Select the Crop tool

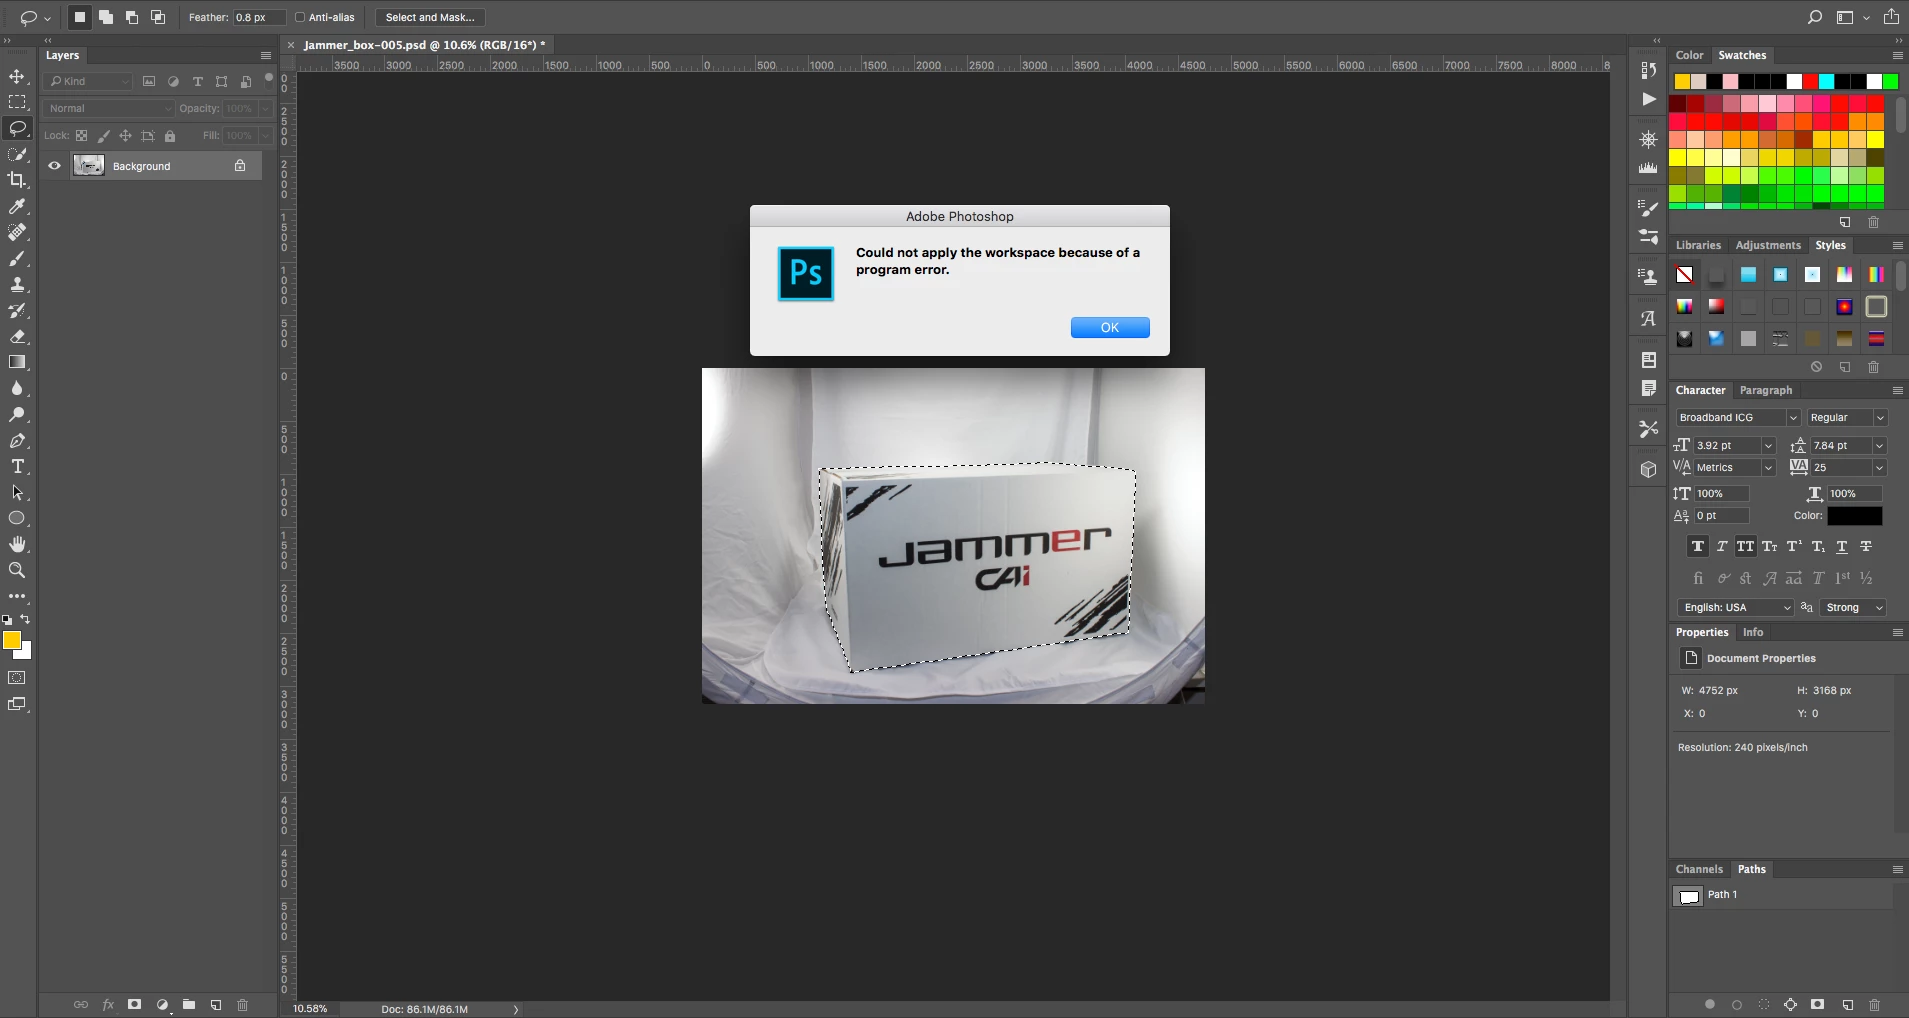17,180
